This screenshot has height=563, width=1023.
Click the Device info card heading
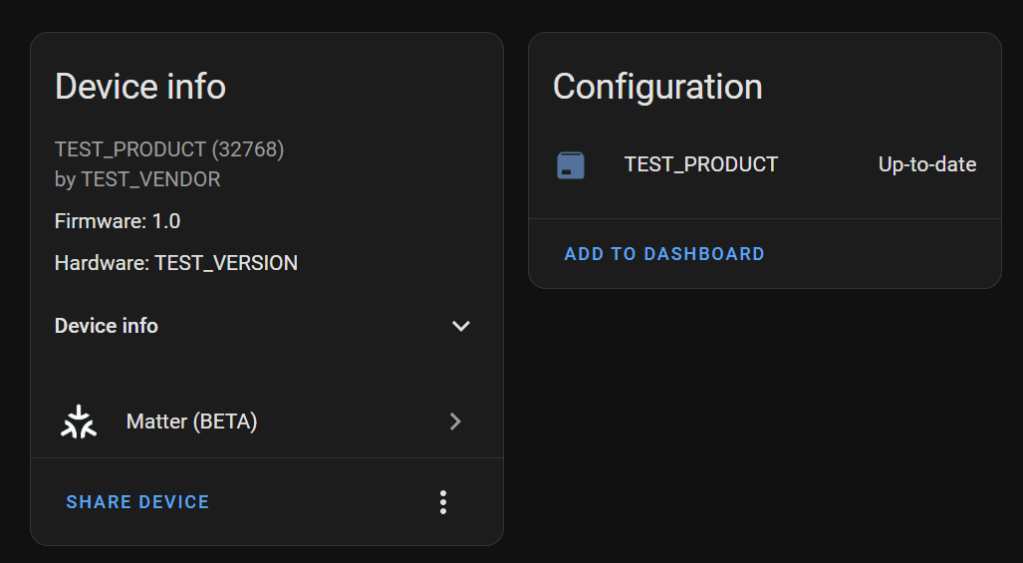coord(140,87)
